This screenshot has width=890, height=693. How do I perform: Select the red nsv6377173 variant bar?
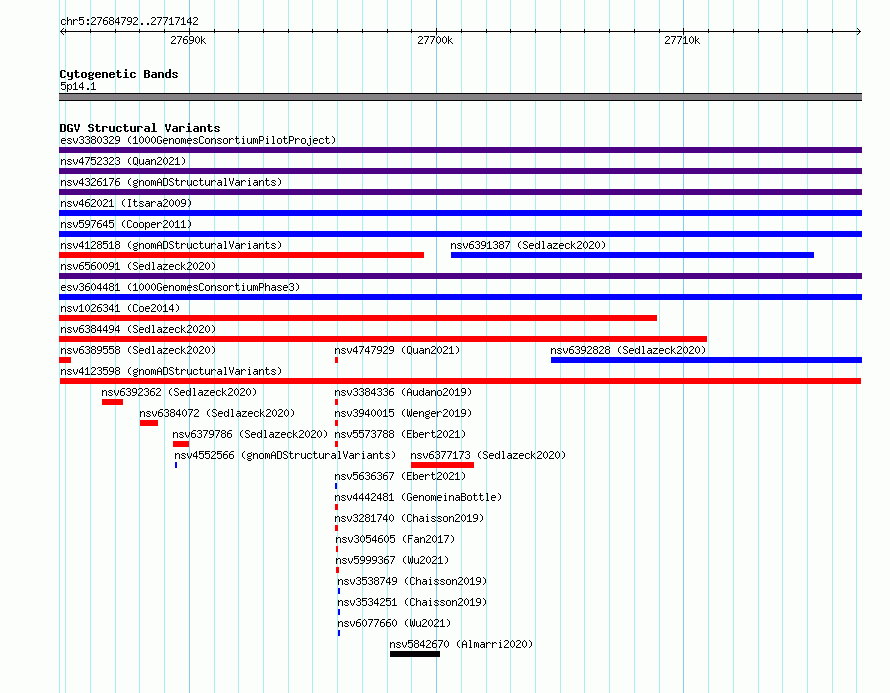442,465
